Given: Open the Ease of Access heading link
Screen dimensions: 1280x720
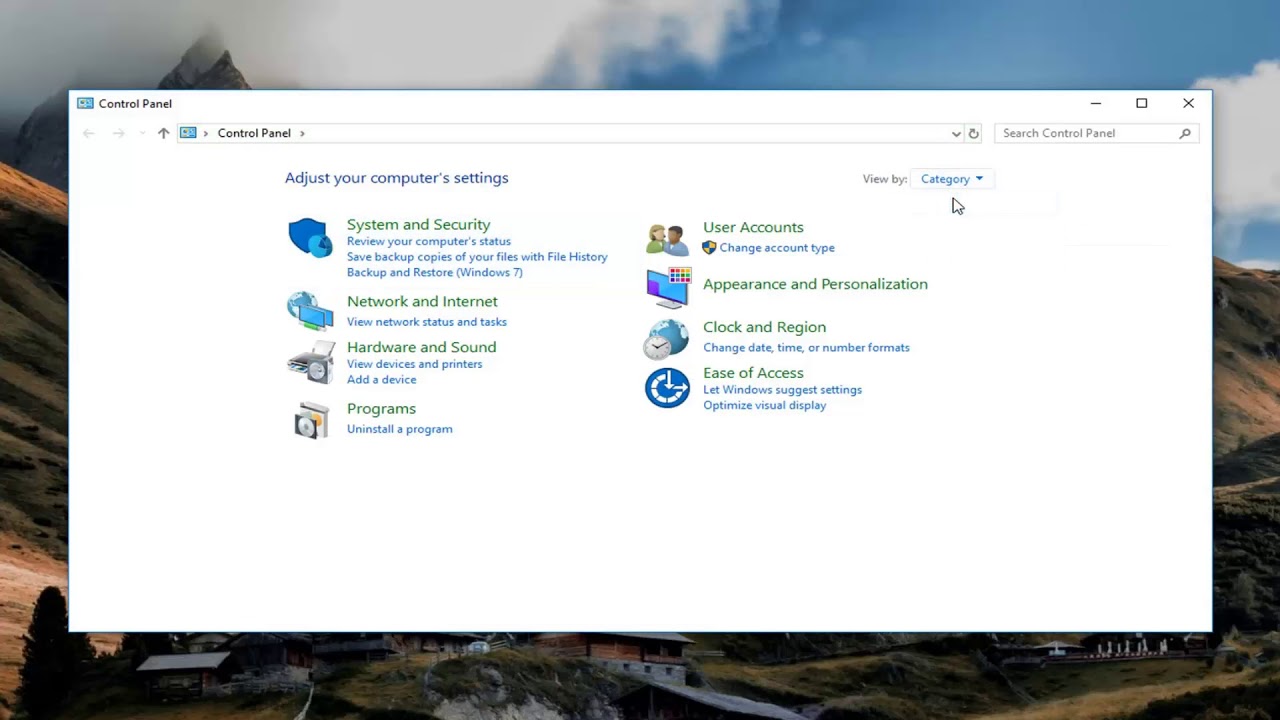Looking at the screenshot, I should 753,373.
